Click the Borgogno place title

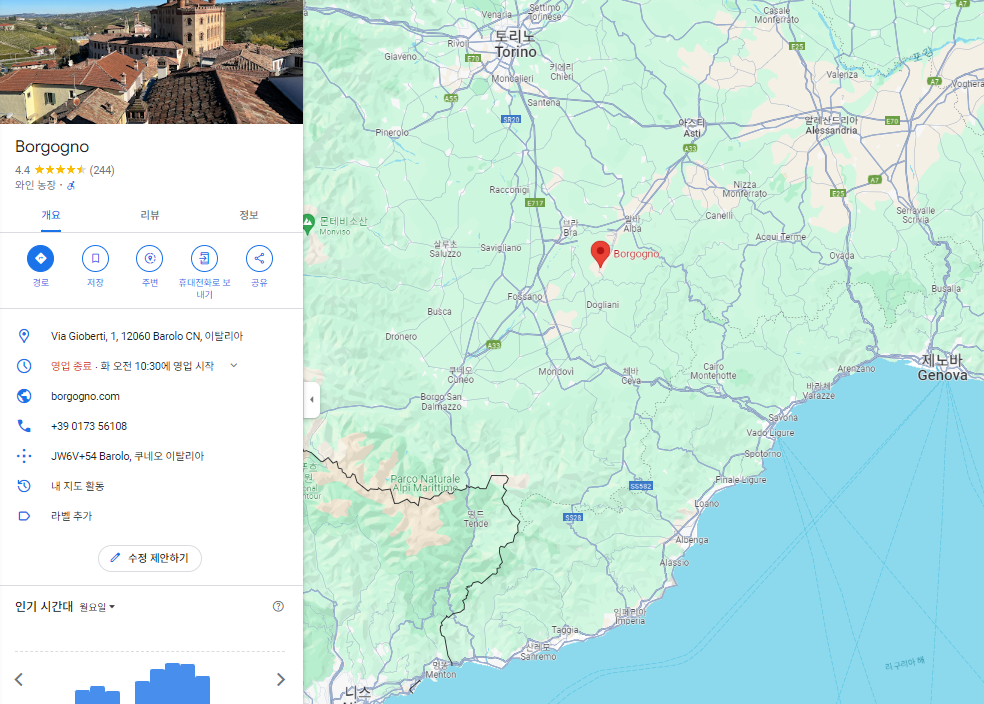pyautogui.click(x=52, y=146)
